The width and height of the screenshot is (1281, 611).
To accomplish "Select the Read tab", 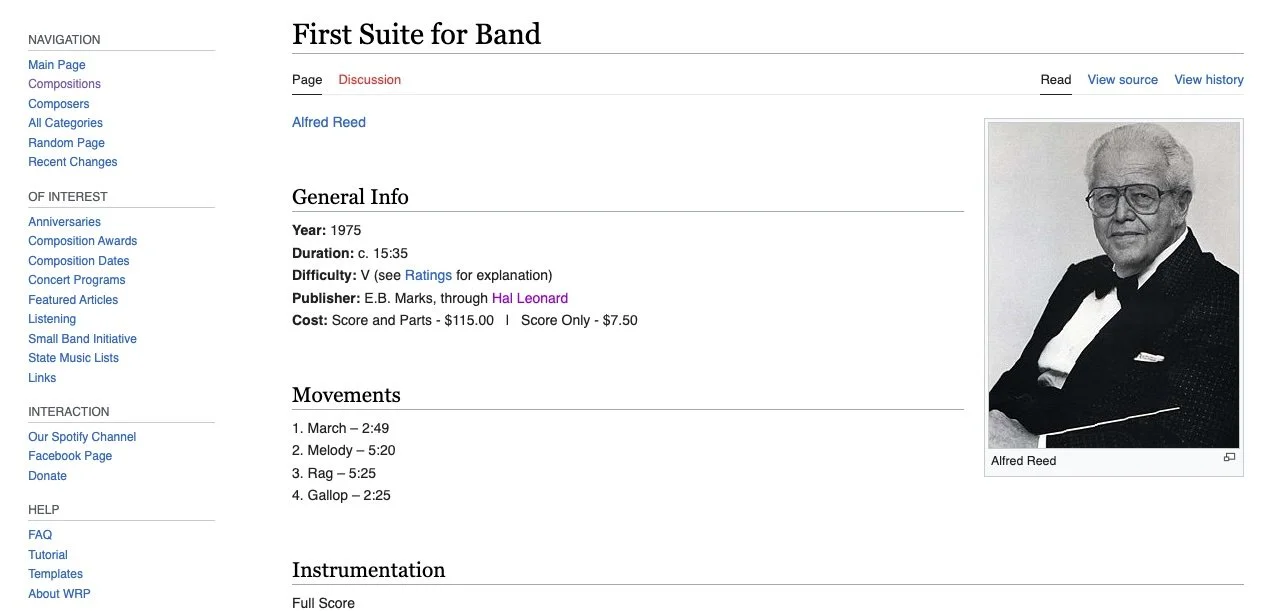I will point(1055,80).
